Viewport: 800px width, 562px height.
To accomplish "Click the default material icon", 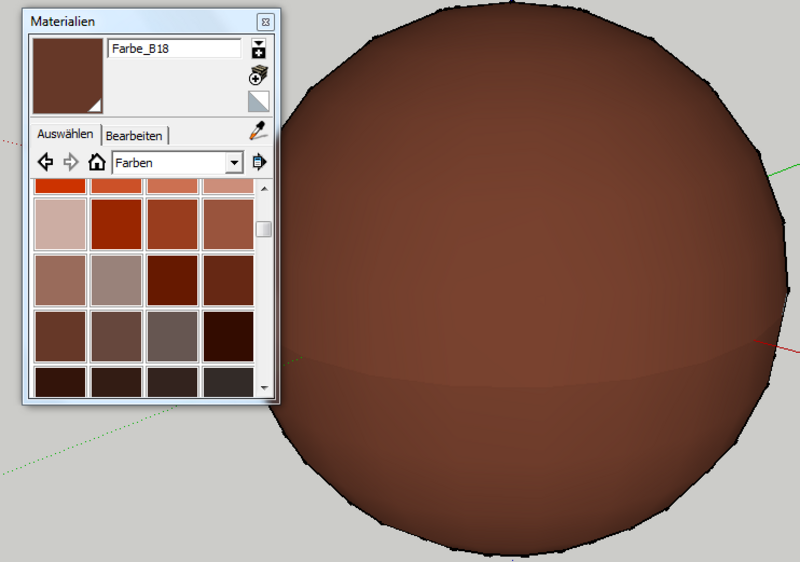I will [x=258, y=101].
